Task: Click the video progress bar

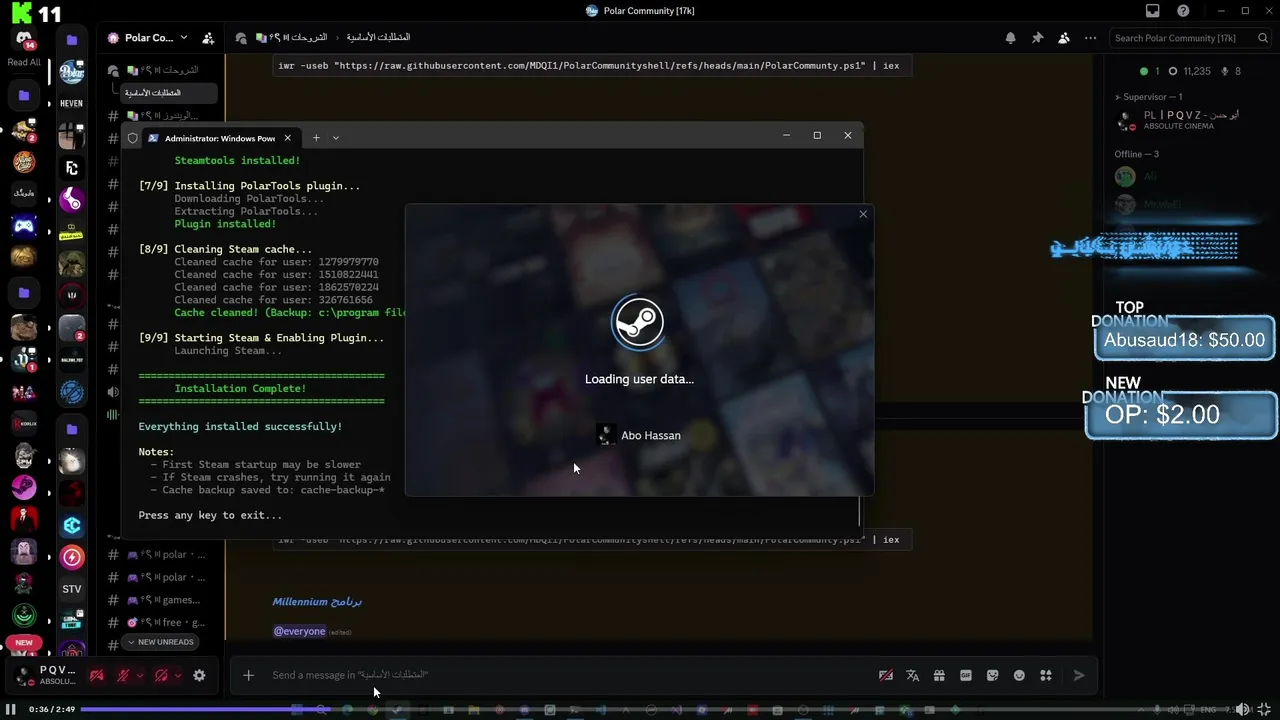Action: pos(655,709)
